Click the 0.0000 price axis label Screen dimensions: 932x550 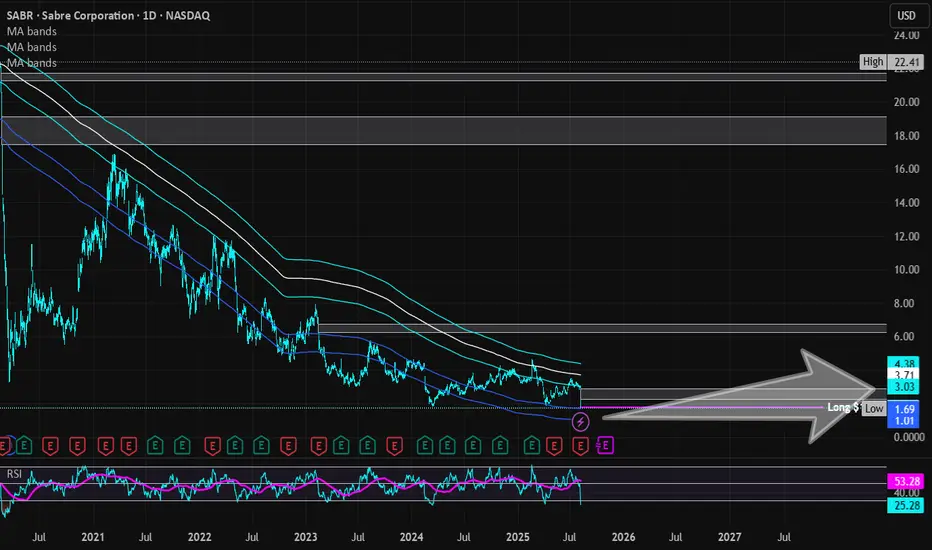point(909,437)
